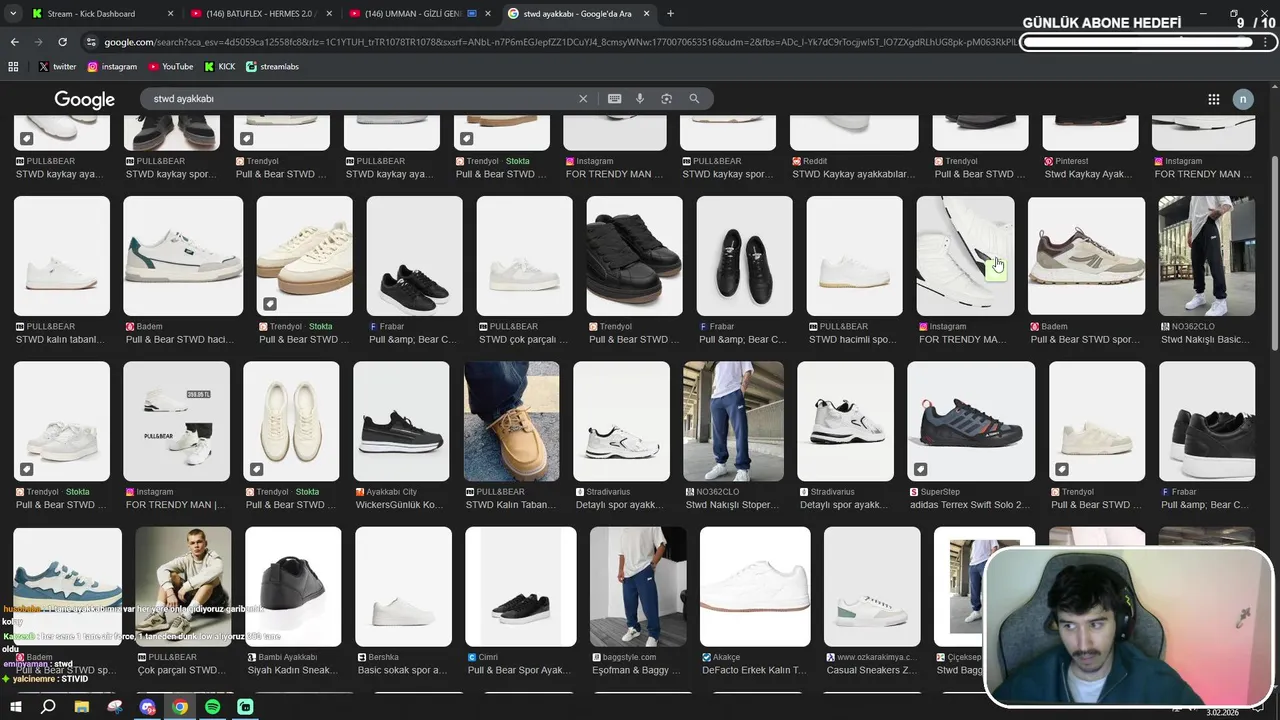Open the KICK bookmark
The height and width of the screenshot is (720, 1280).
coord(220,66)
